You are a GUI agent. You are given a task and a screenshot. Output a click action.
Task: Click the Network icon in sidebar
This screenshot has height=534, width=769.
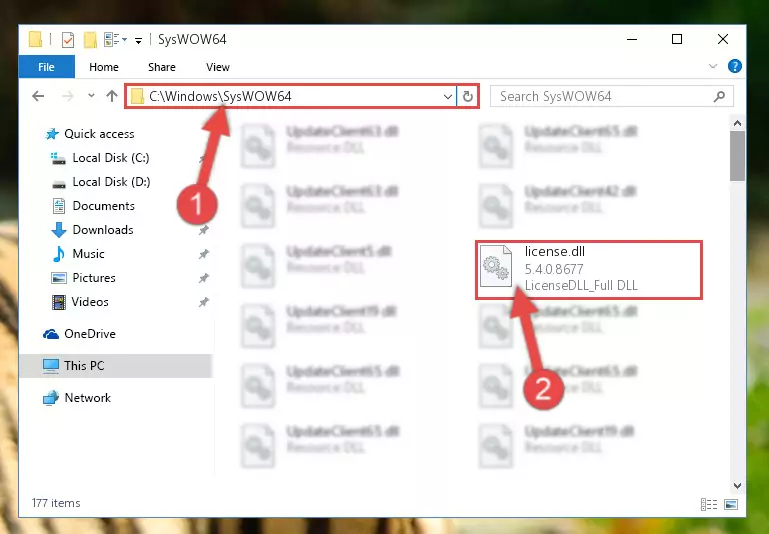pos(51,398)
